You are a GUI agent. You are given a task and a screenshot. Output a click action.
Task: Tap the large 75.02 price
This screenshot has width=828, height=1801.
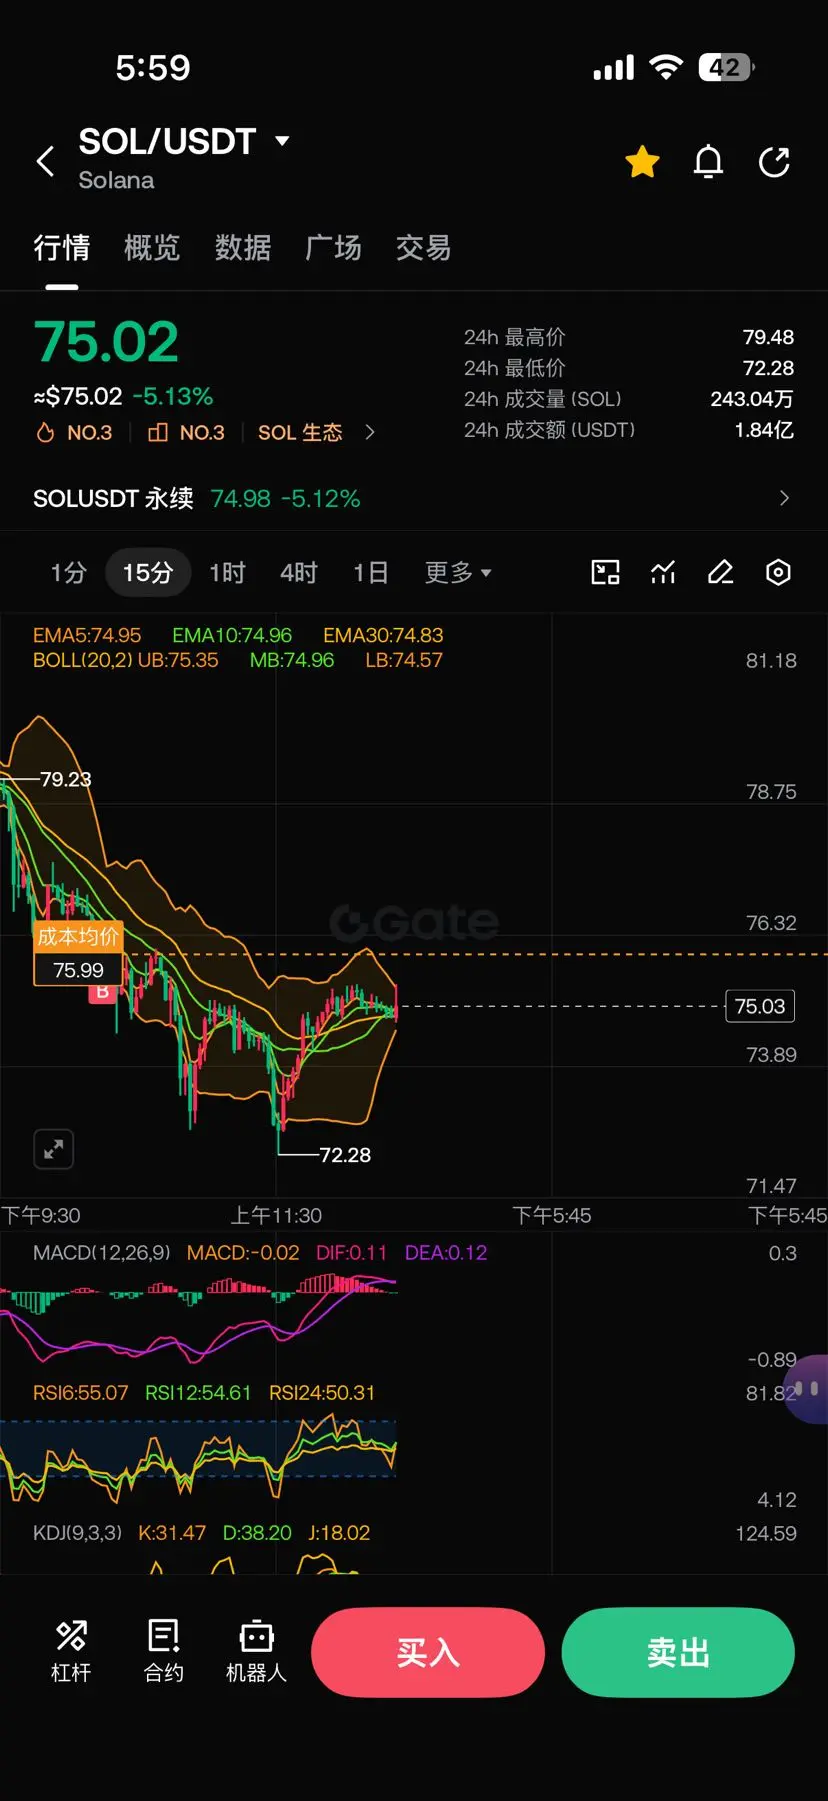coord(106,342)
